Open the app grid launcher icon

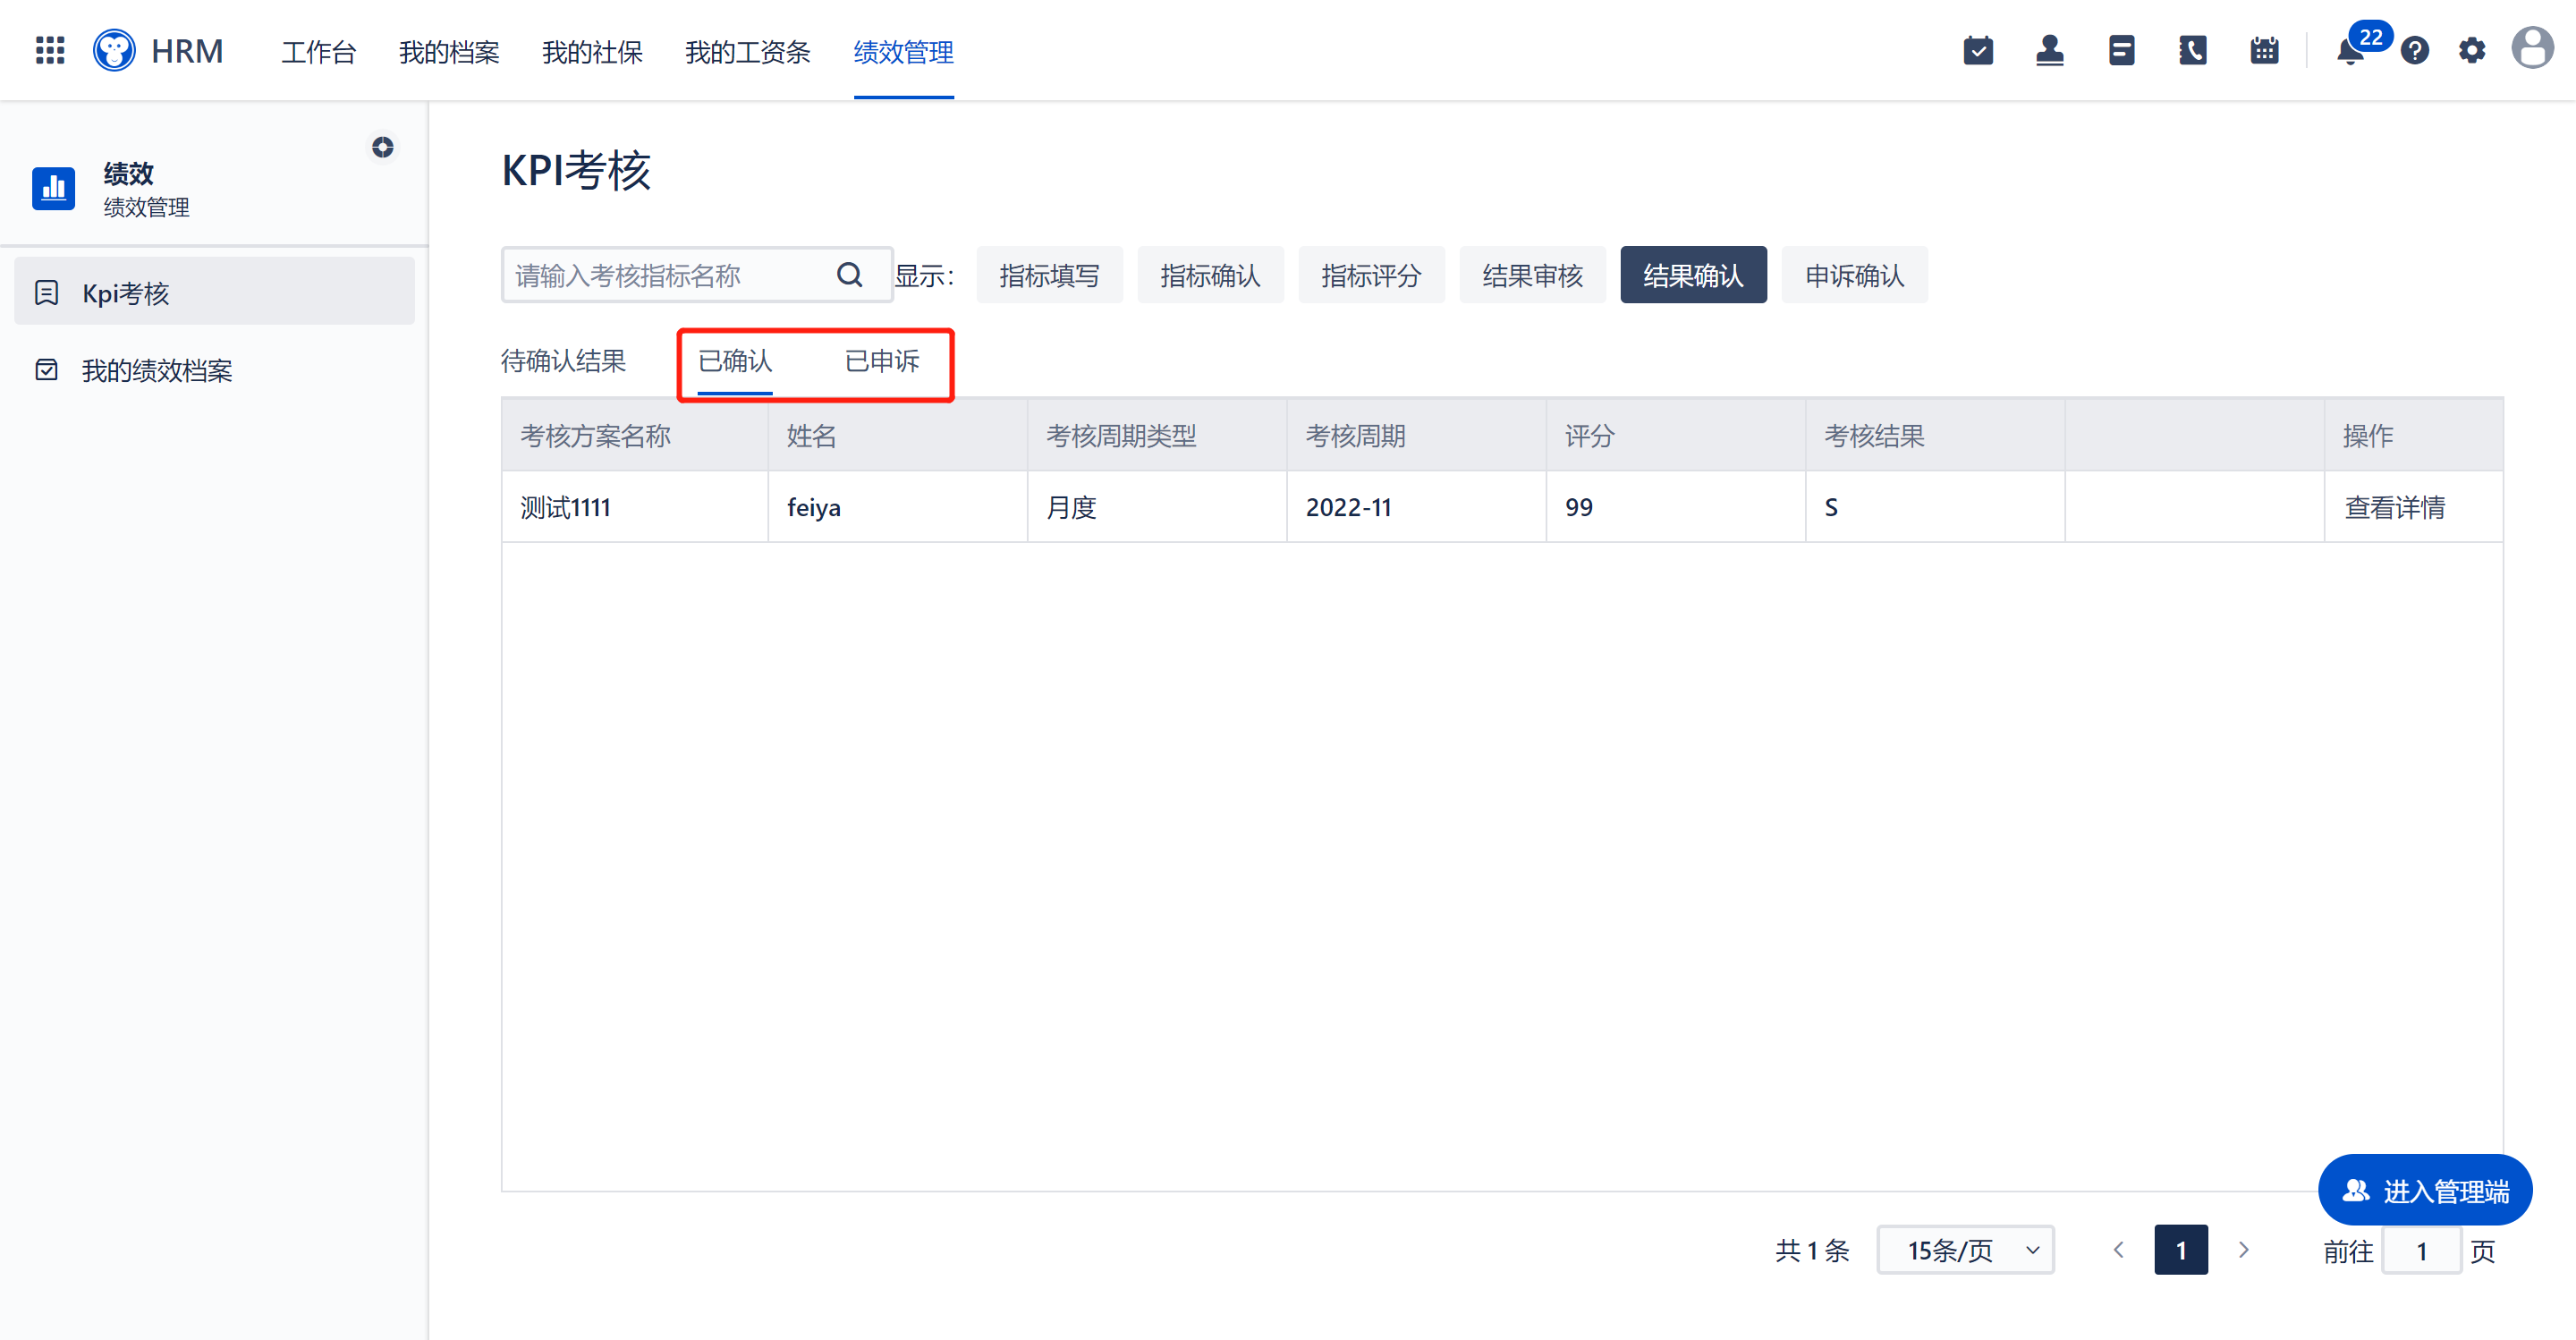point(50,50)
